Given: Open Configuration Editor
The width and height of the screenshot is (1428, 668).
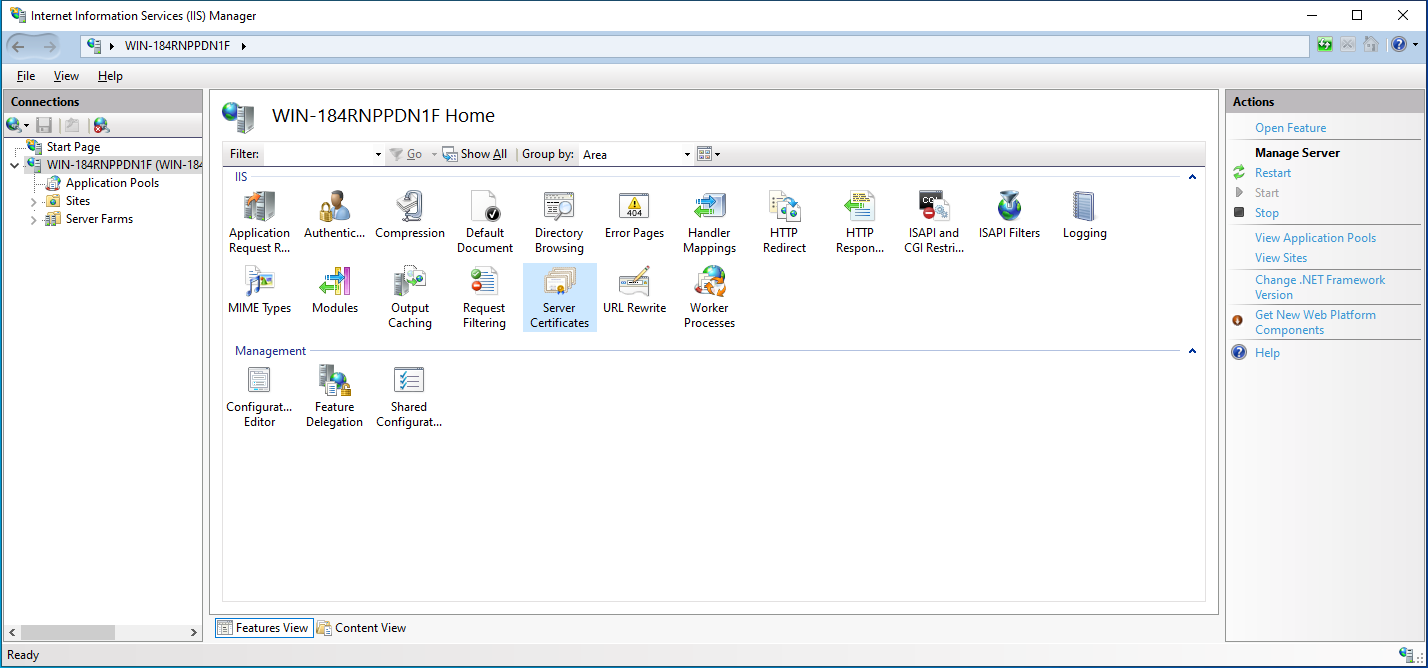Looking at the screenshot, I should tap(260, 396).
